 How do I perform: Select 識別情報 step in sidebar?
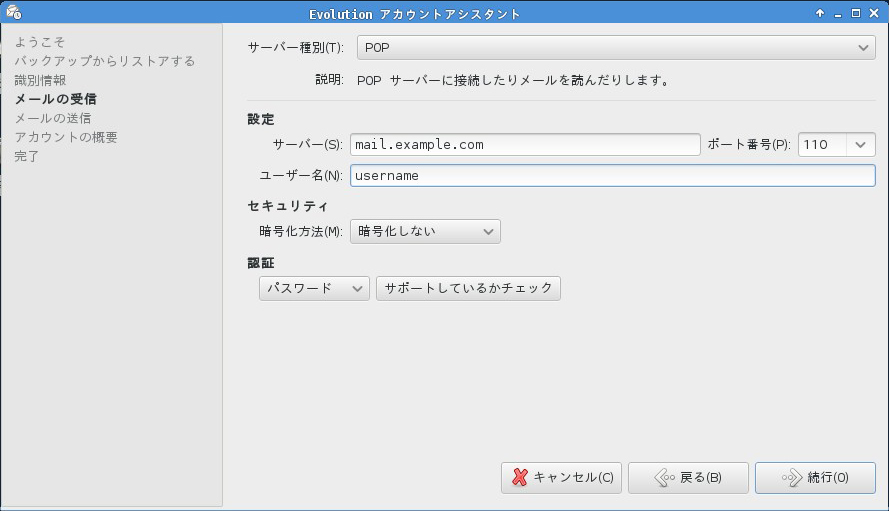coord(40,80)
